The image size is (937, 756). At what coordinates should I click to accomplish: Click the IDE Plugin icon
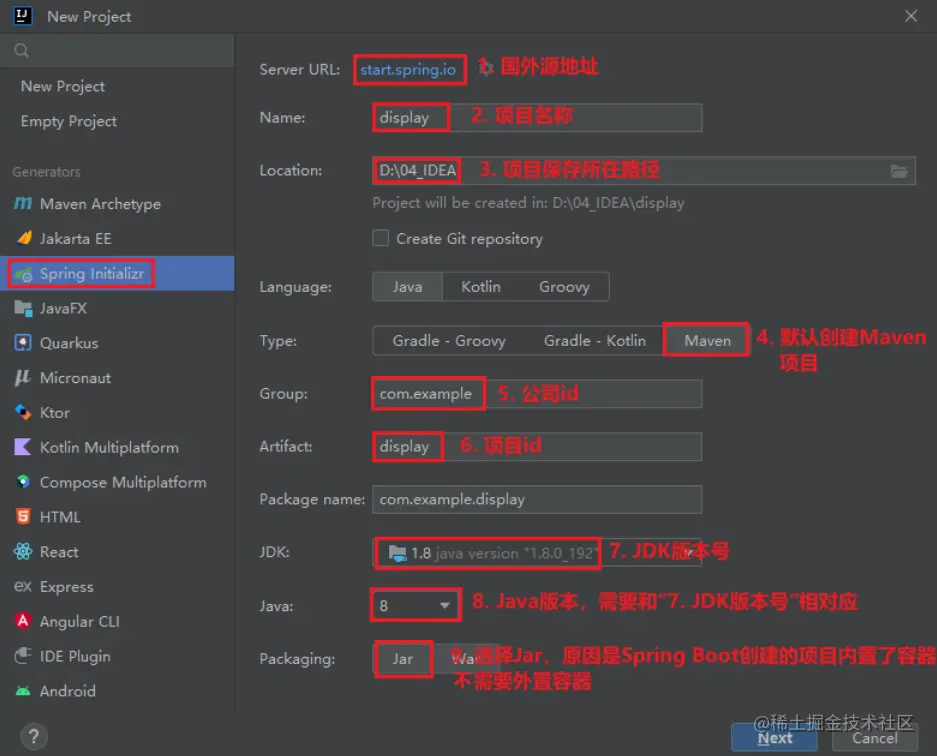pyautogui.click(x=23, y=656)
